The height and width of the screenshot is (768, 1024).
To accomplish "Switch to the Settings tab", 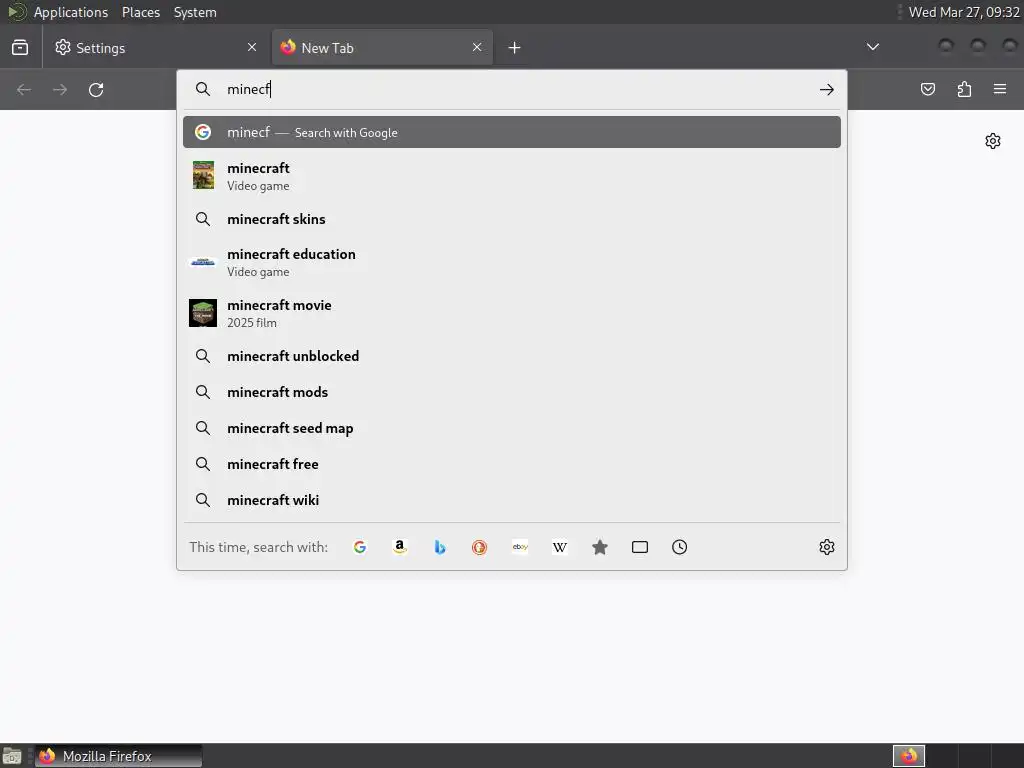I will coord(155,48).
